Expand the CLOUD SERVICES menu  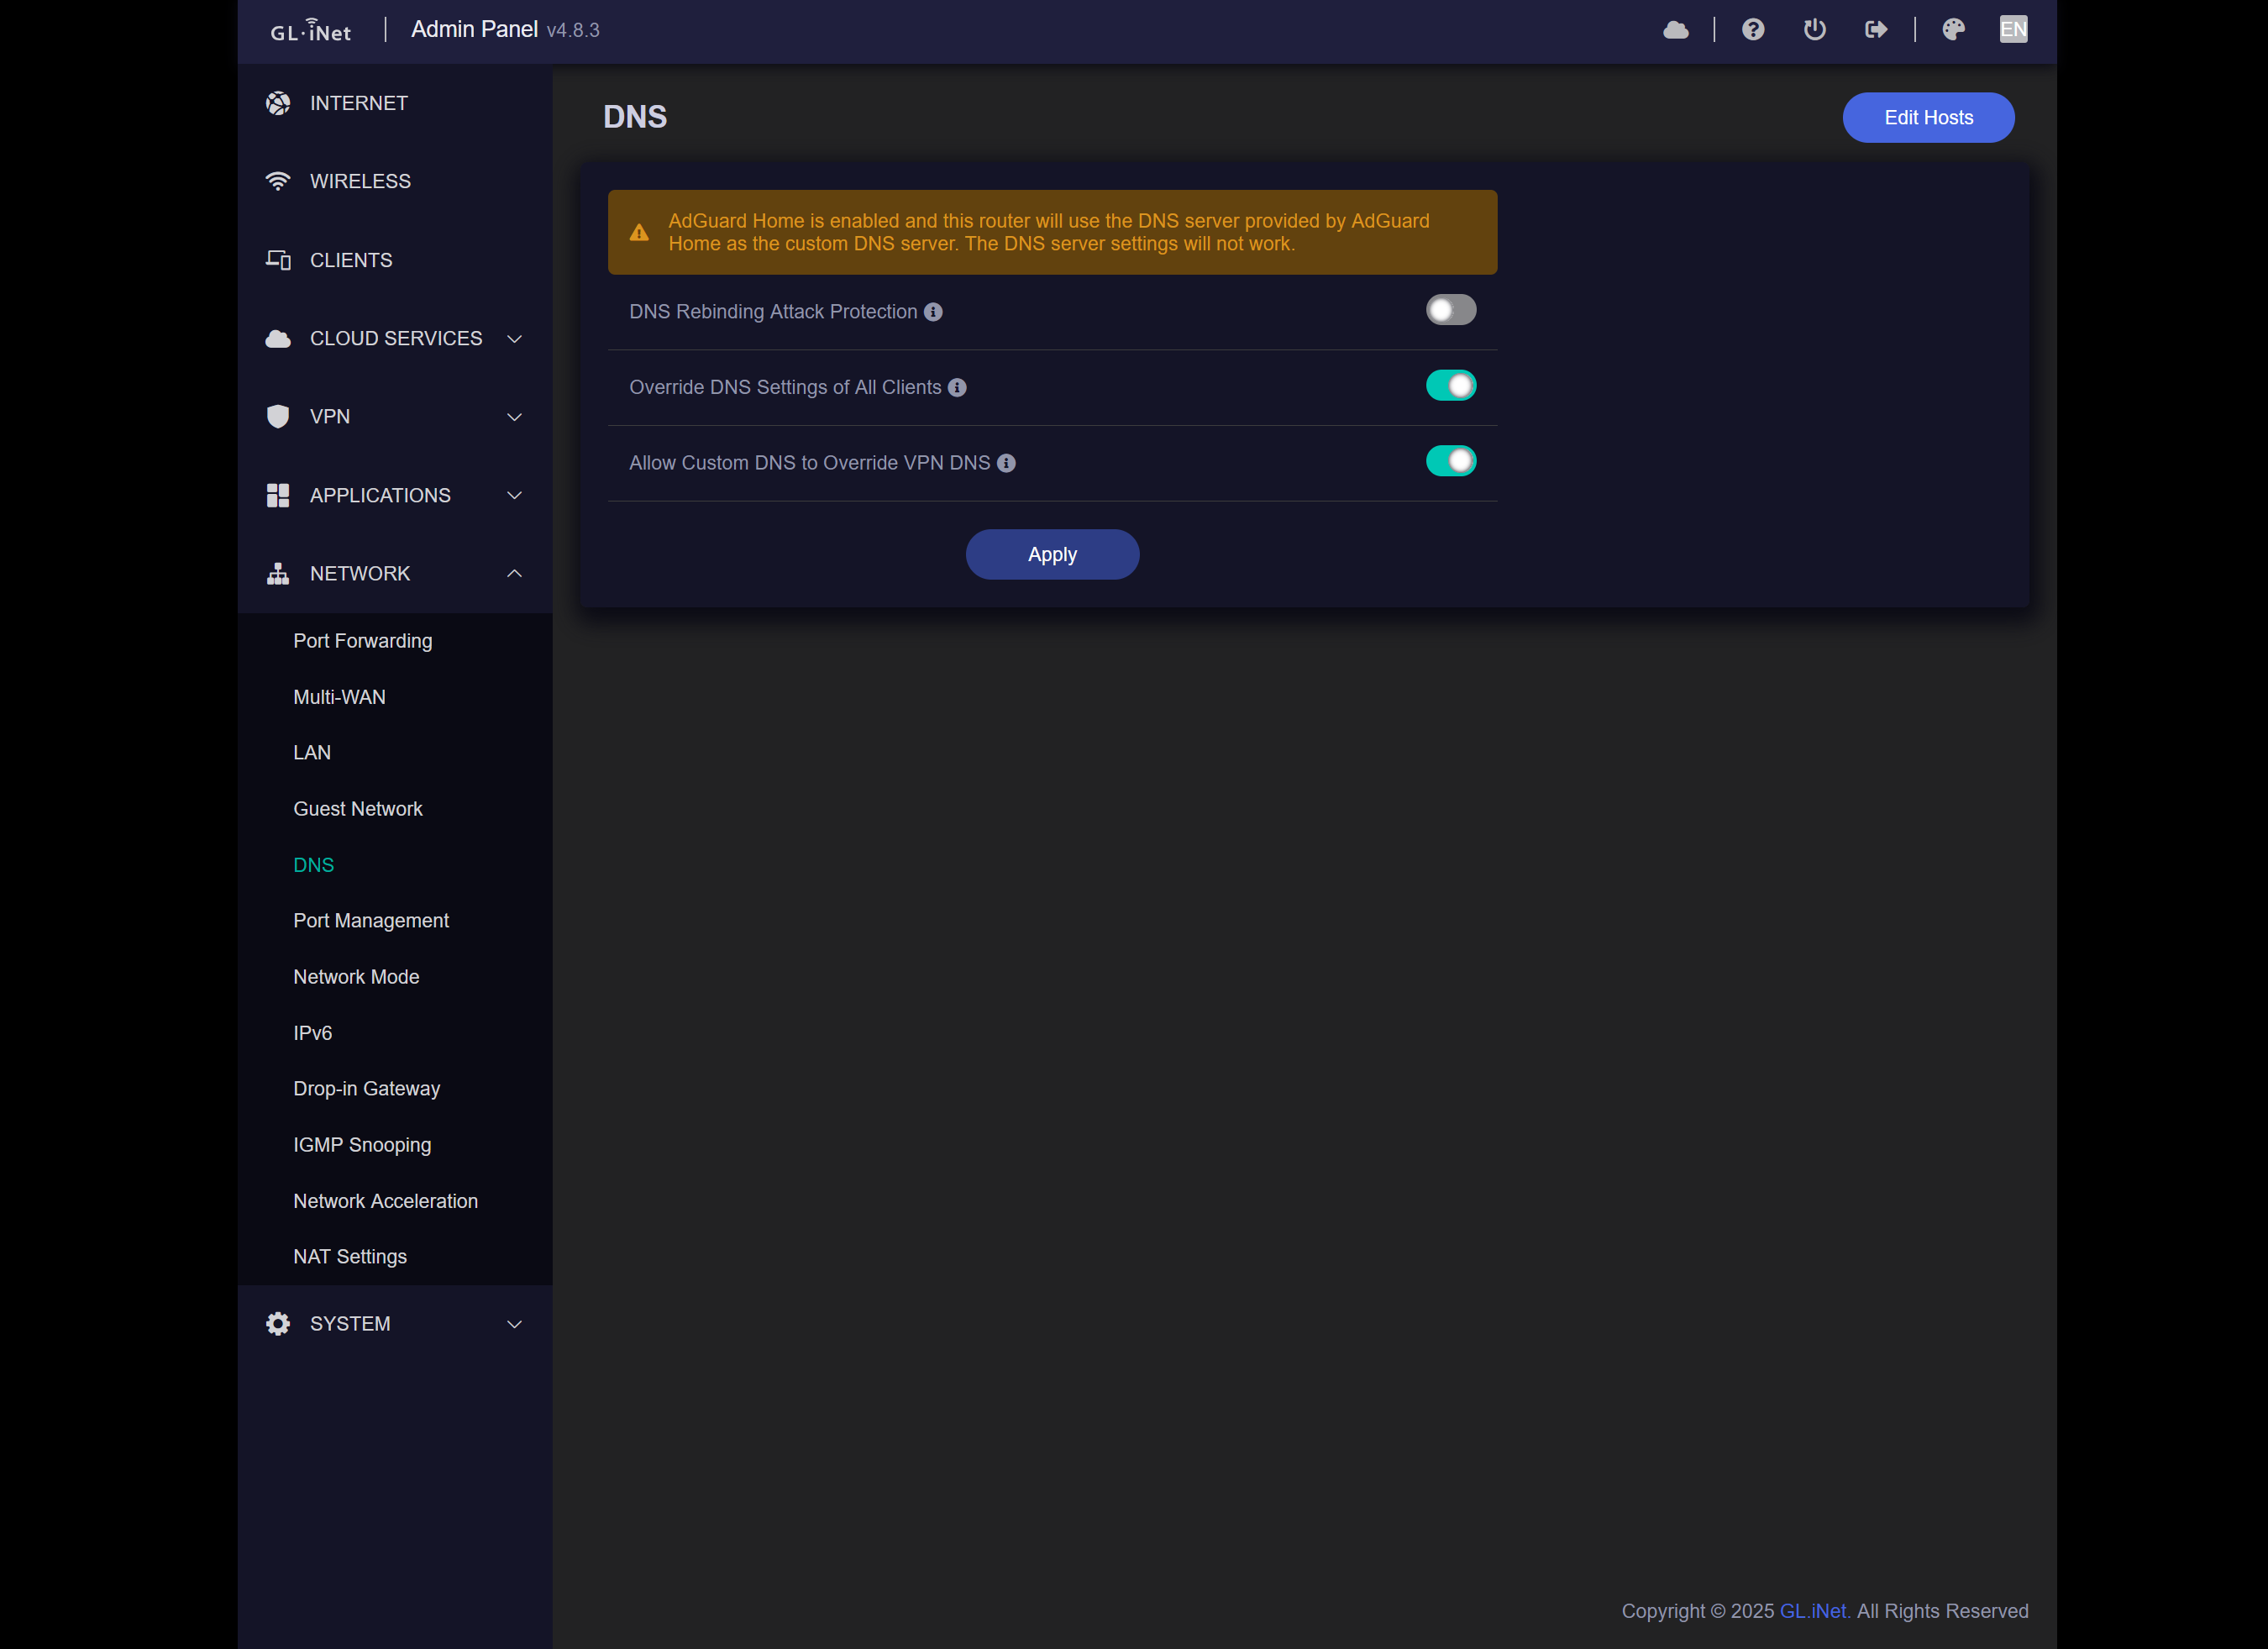(x=395, y=339)
